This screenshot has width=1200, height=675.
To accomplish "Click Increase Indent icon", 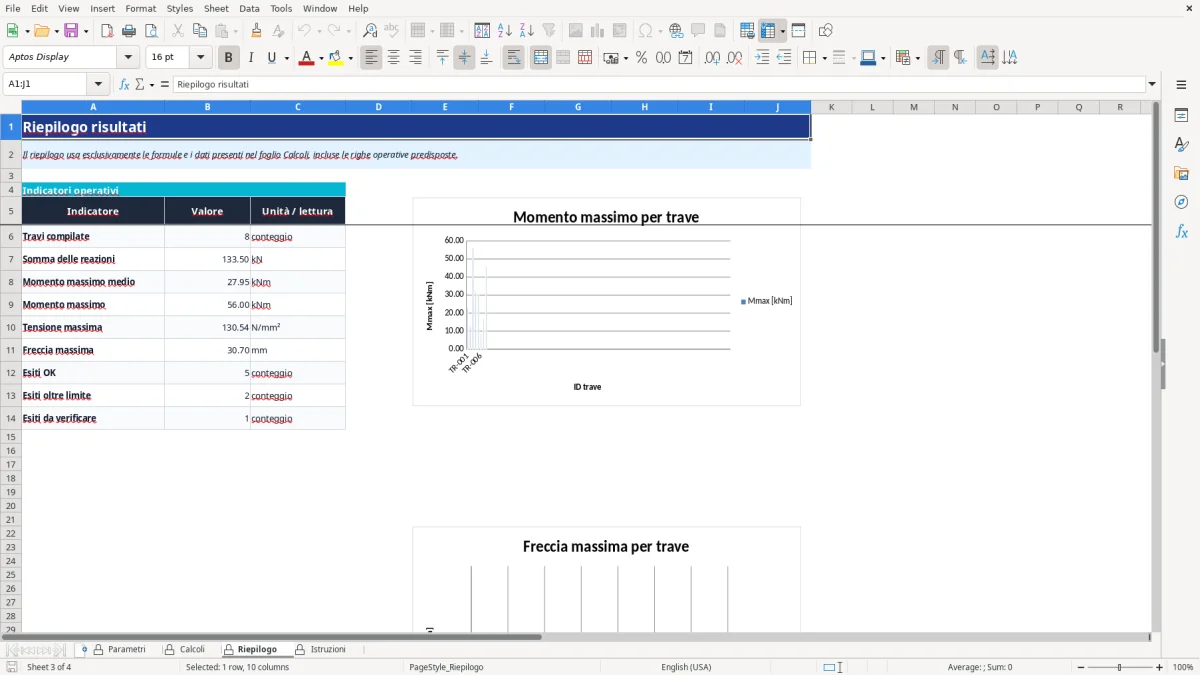I will [x=762, y=58].
